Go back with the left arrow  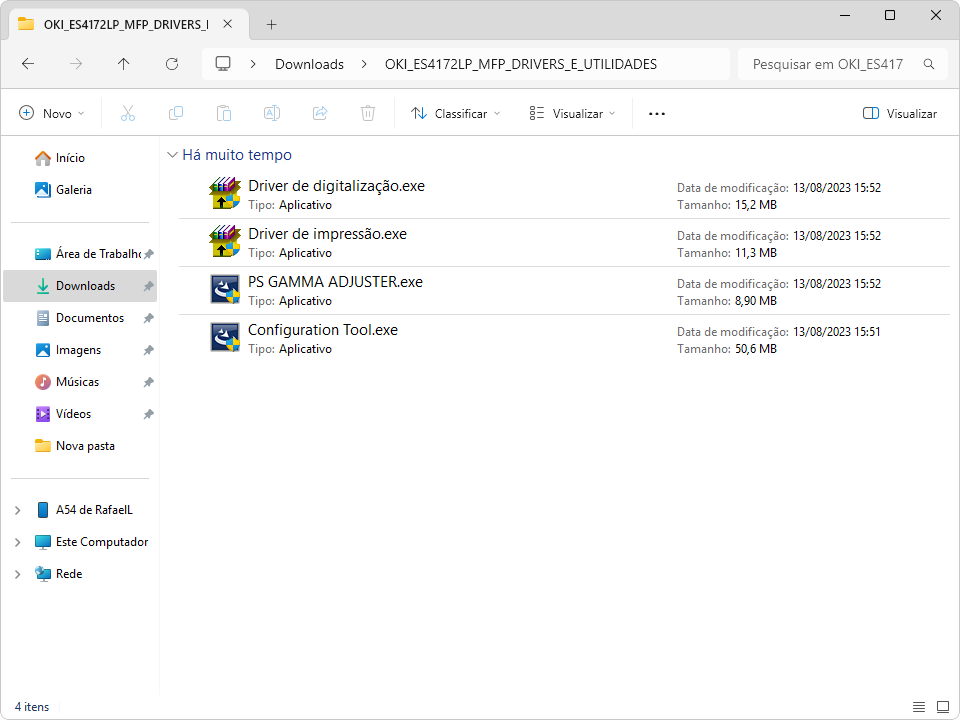click(x=28, y=64)
